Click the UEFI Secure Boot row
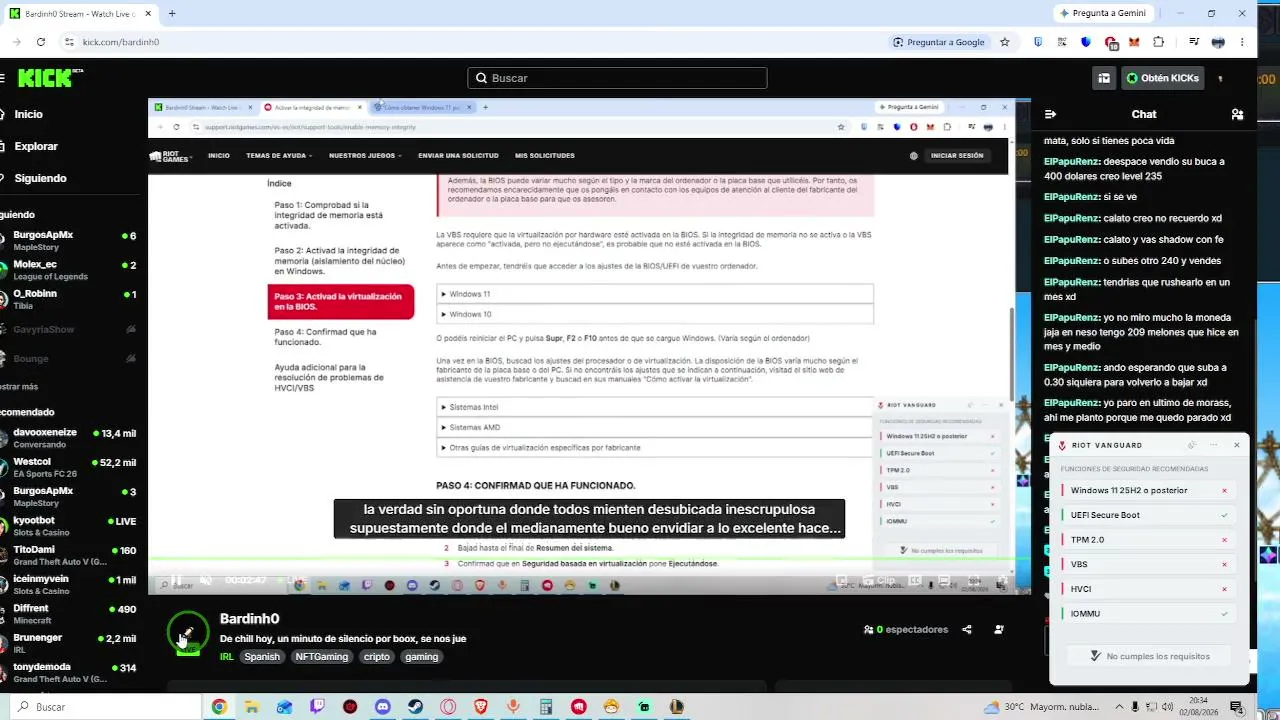Image resolution: width=1280 pixels, height=720 pixels. pos(1146,515)
